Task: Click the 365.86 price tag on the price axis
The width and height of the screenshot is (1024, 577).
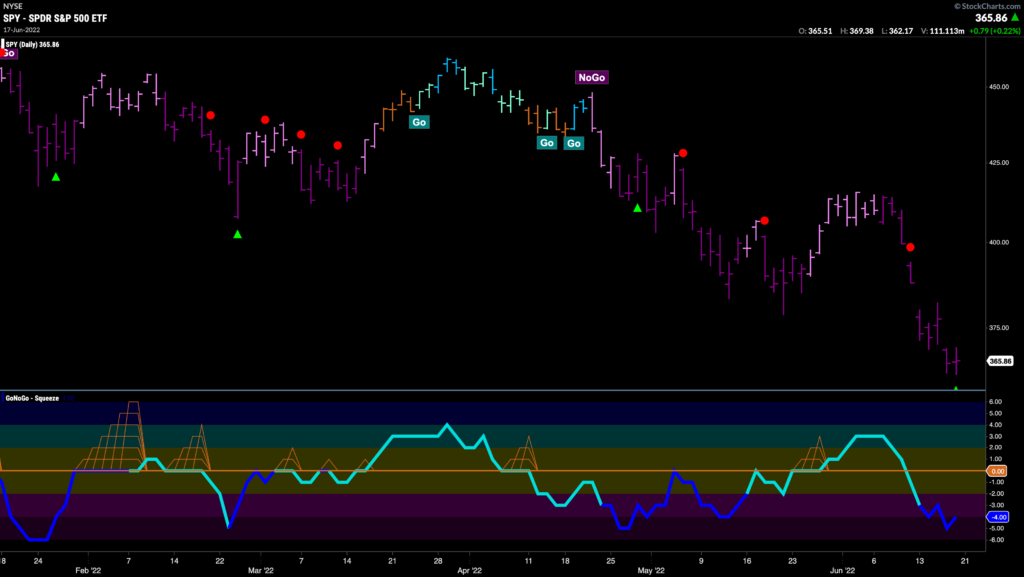Action: (1000, 361)
